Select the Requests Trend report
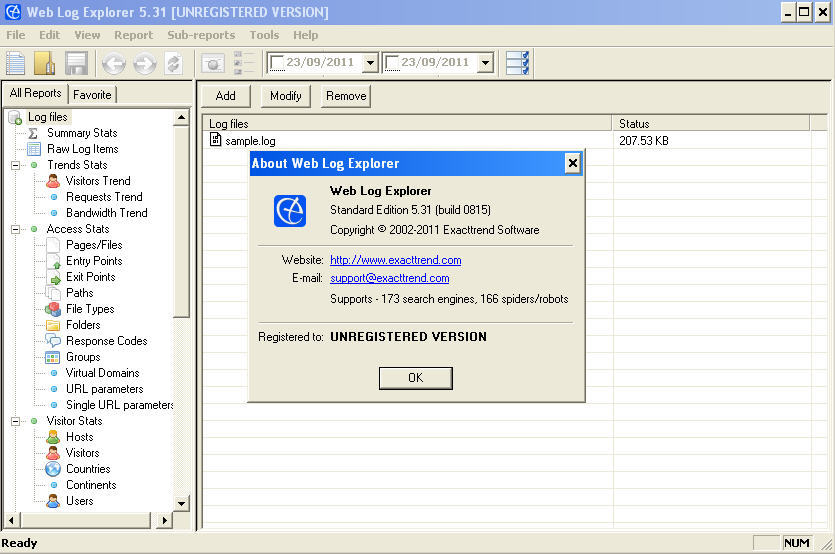The height and width of the screenshot is (554, 835). tap(104, 197)
